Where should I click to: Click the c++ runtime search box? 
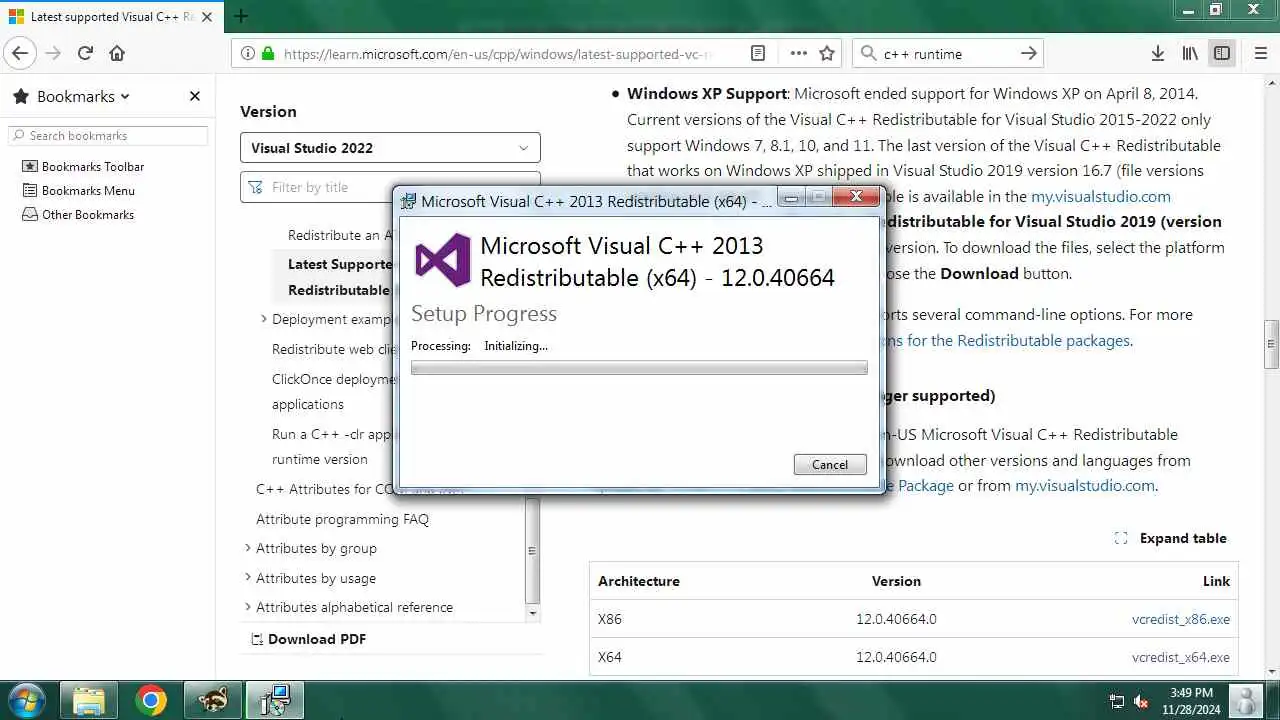pos(945,53)
